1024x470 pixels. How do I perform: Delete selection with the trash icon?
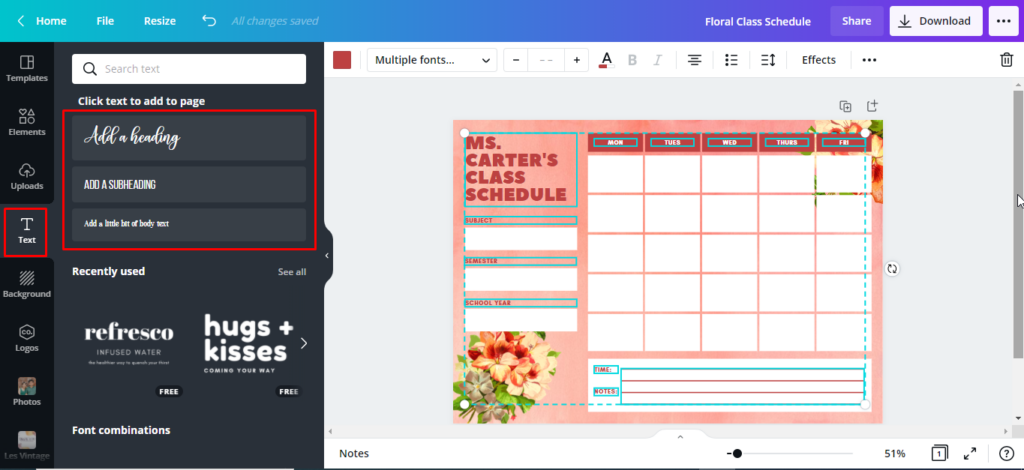[x=1006, y=60]
